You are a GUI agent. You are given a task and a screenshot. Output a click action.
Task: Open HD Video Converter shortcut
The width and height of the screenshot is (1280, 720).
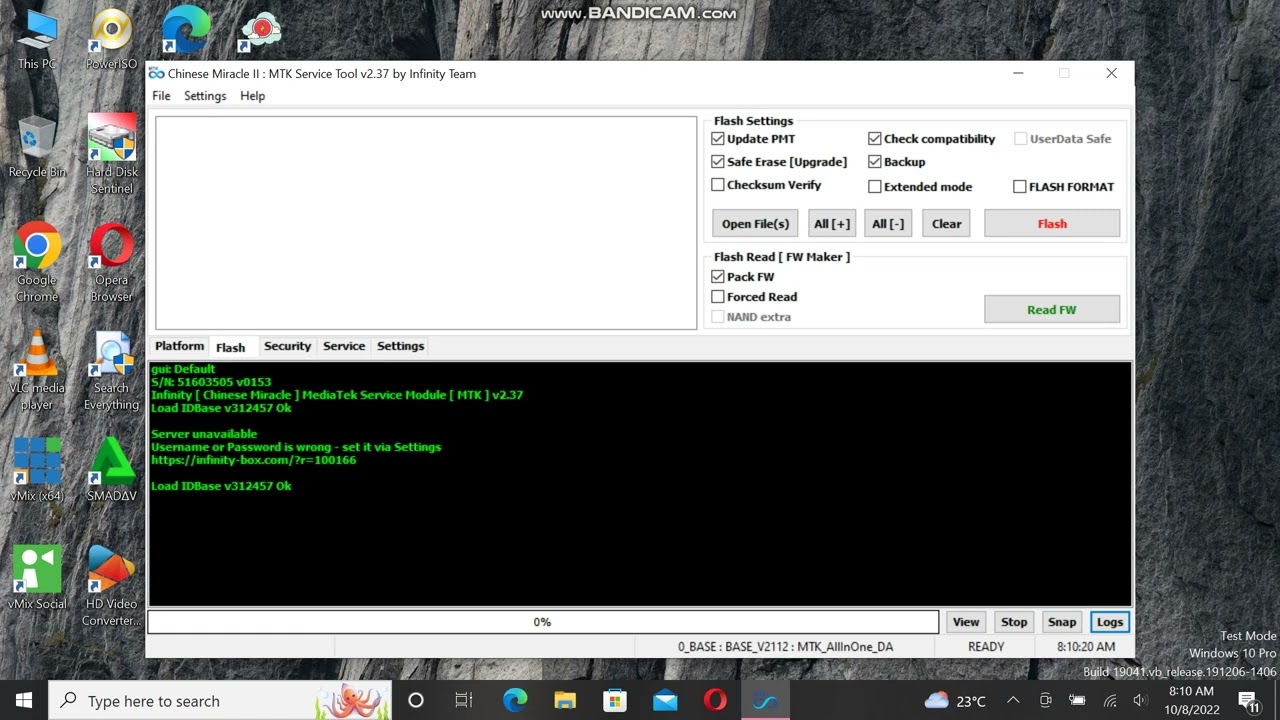[111, 586]
